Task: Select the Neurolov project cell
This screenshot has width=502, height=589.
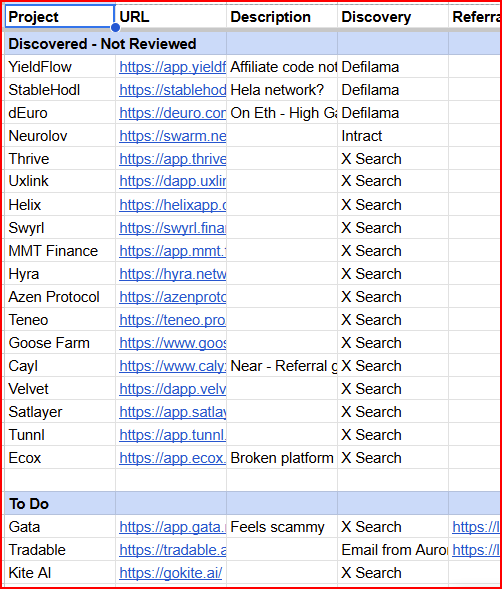Action: (x=60, y=136)
